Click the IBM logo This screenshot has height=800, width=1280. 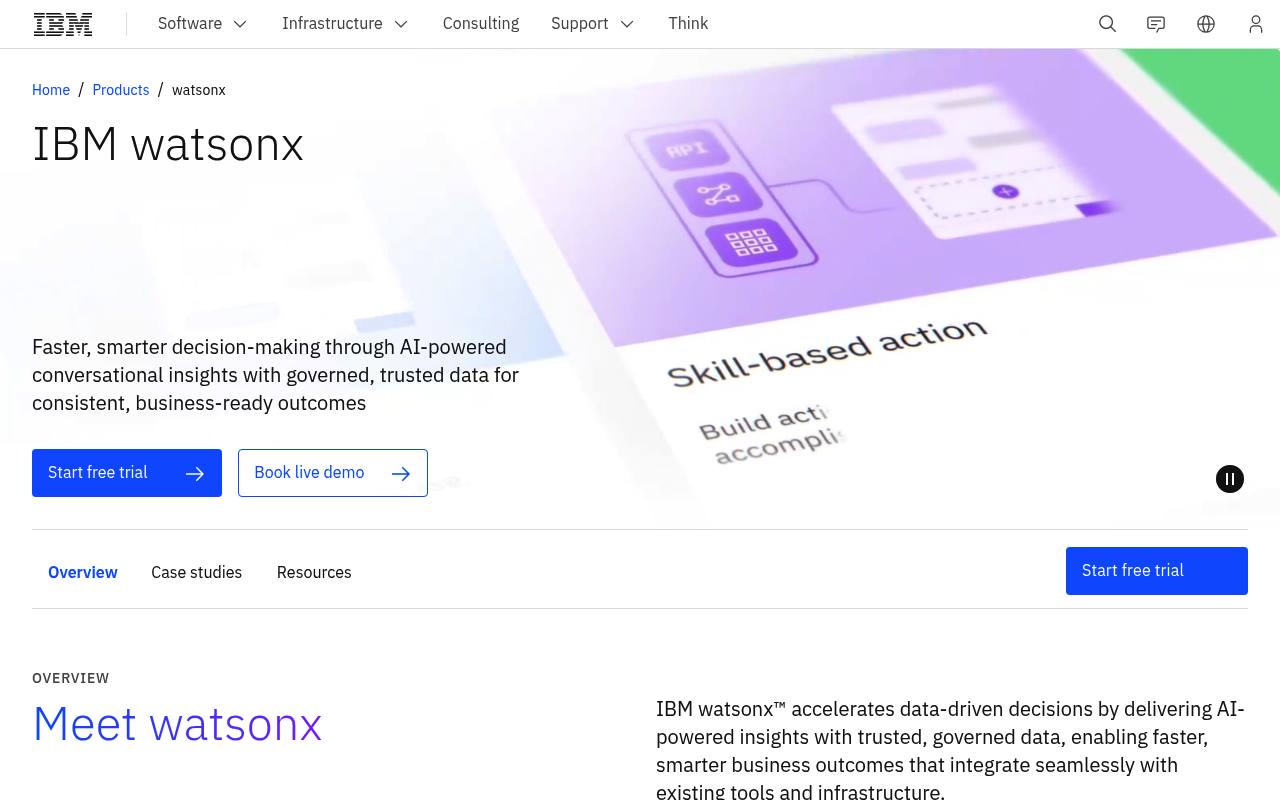click(x=63, y=24)
